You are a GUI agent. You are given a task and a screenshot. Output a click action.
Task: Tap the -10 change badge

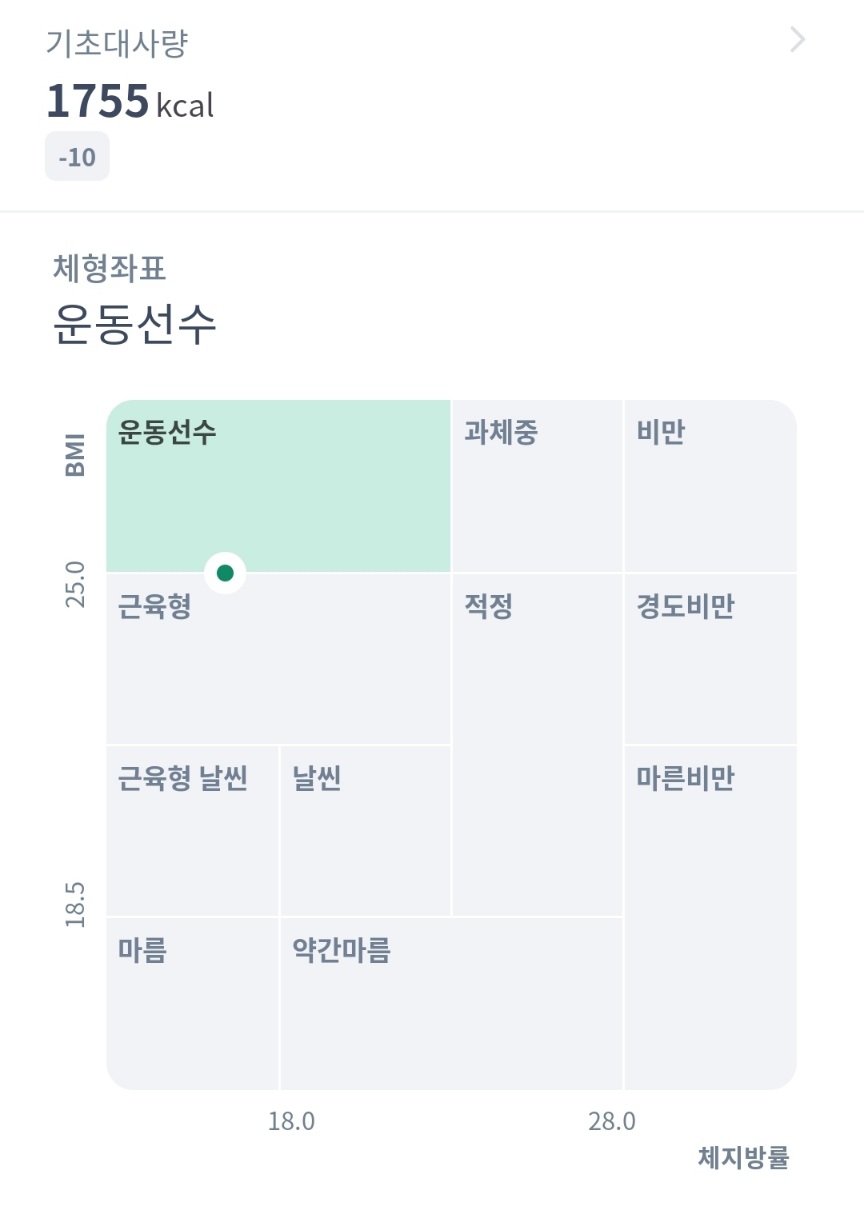point(77,158)
